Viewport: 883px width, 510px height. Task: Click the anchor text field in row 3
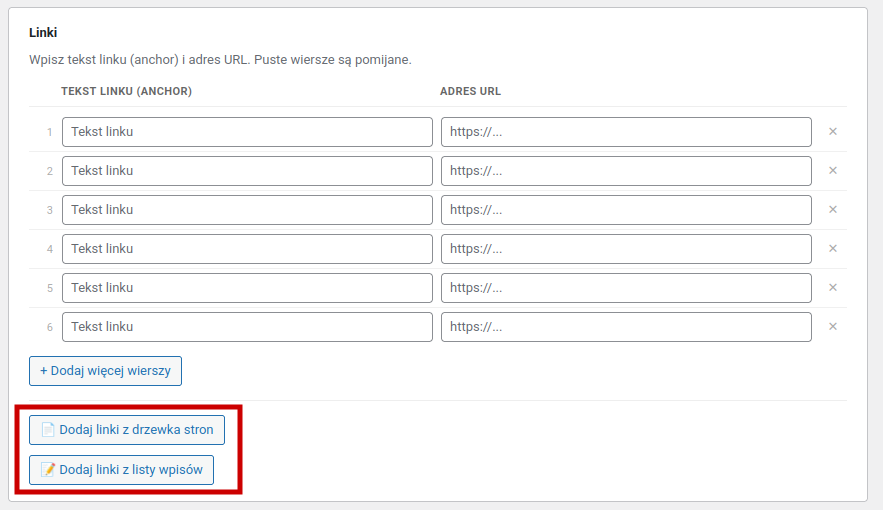[247, 210]
